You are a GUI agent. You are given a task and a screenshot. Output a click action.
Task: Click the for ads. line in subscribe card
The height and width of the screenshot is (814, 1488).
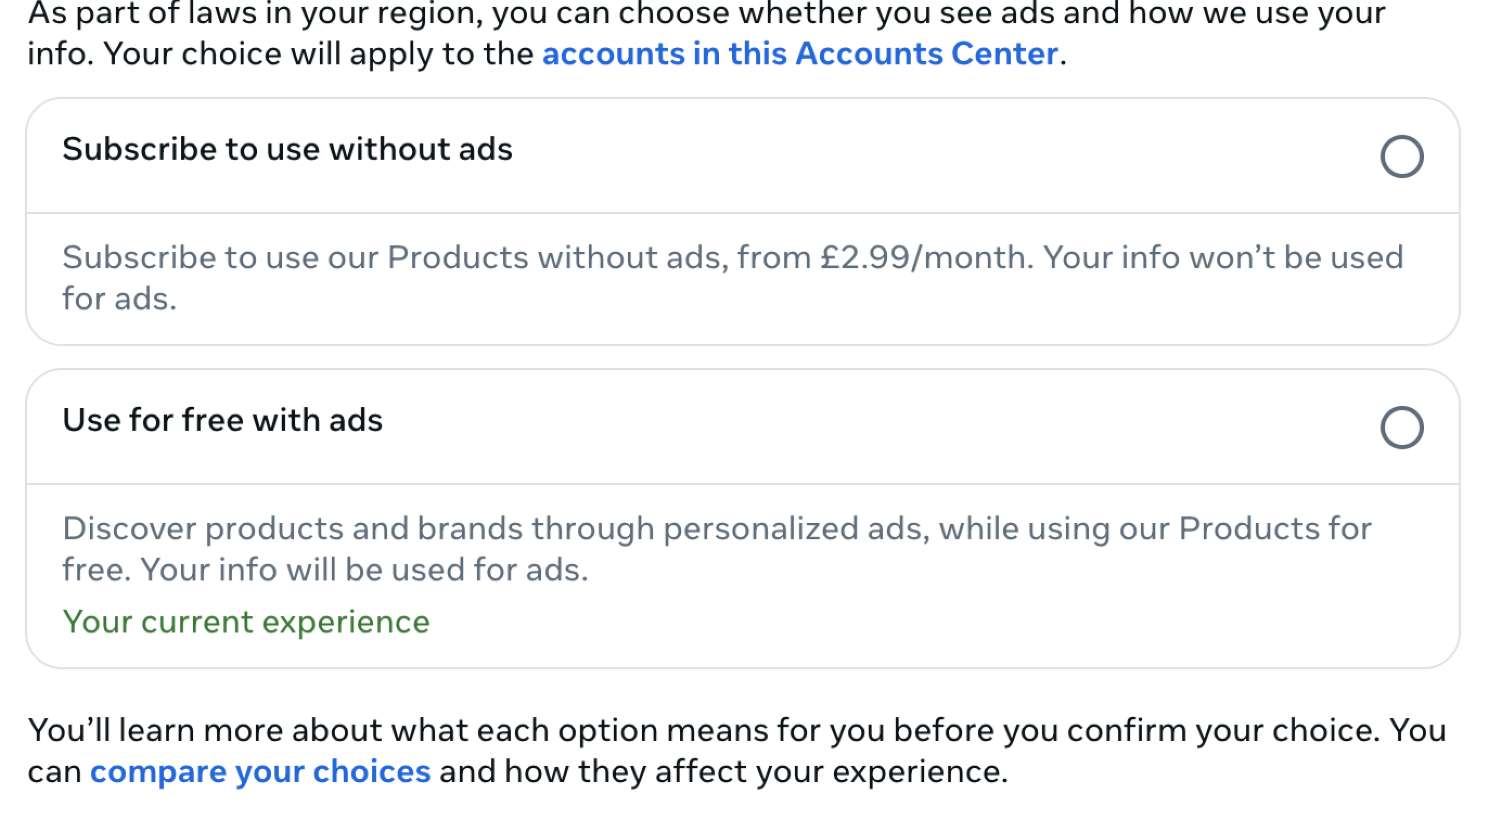tap(119, 299)
